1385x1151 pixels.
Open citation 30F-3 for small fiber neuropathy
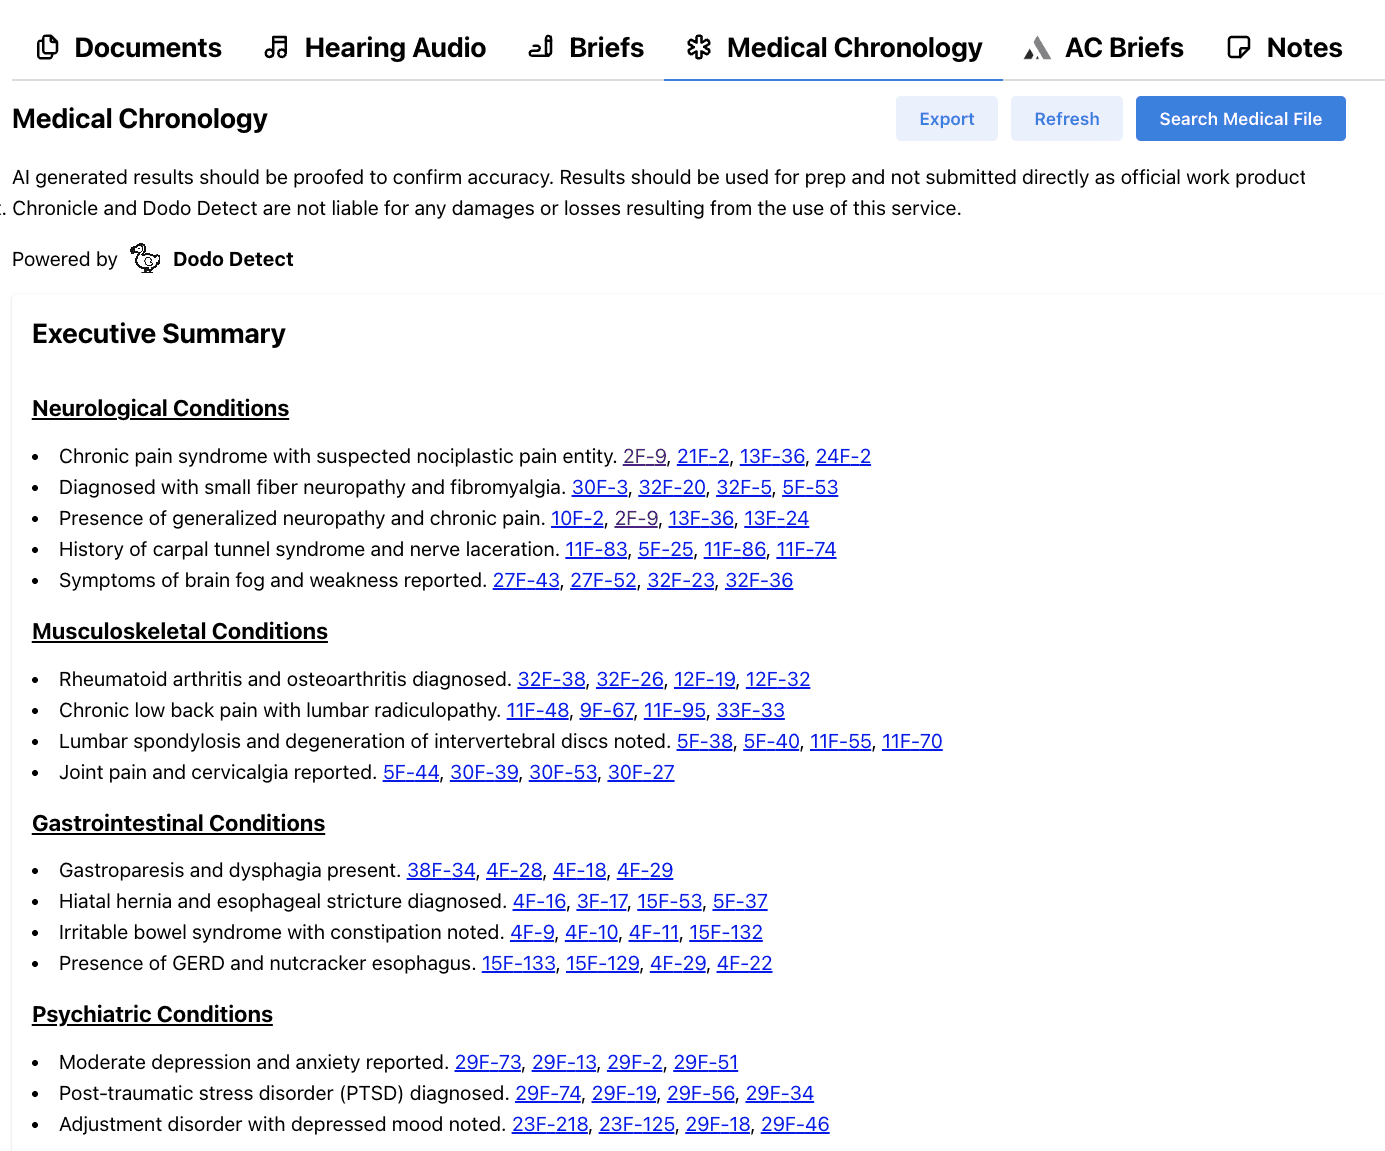pos(599,487)
